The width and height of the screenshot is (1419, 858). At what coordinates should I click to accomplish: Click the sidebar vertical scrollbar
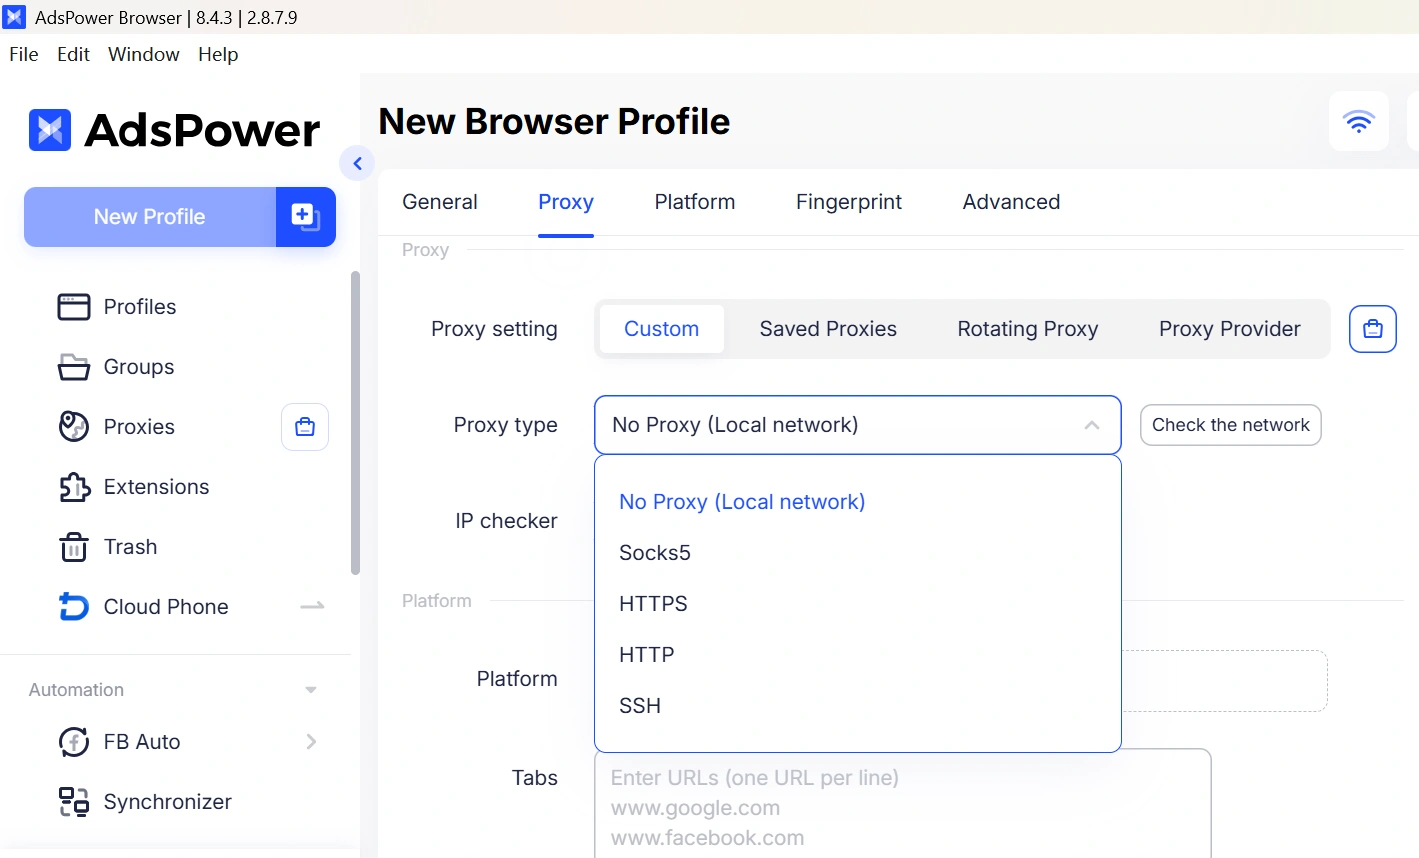coord(355,423)
